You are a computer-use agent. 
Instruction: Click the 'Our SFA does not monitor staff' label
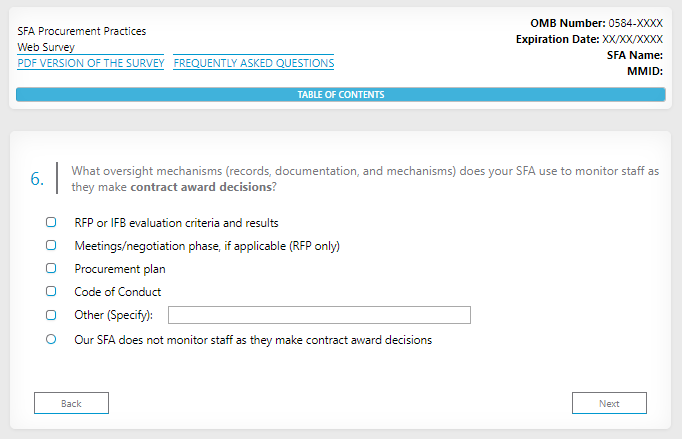(x=253, y=340)
